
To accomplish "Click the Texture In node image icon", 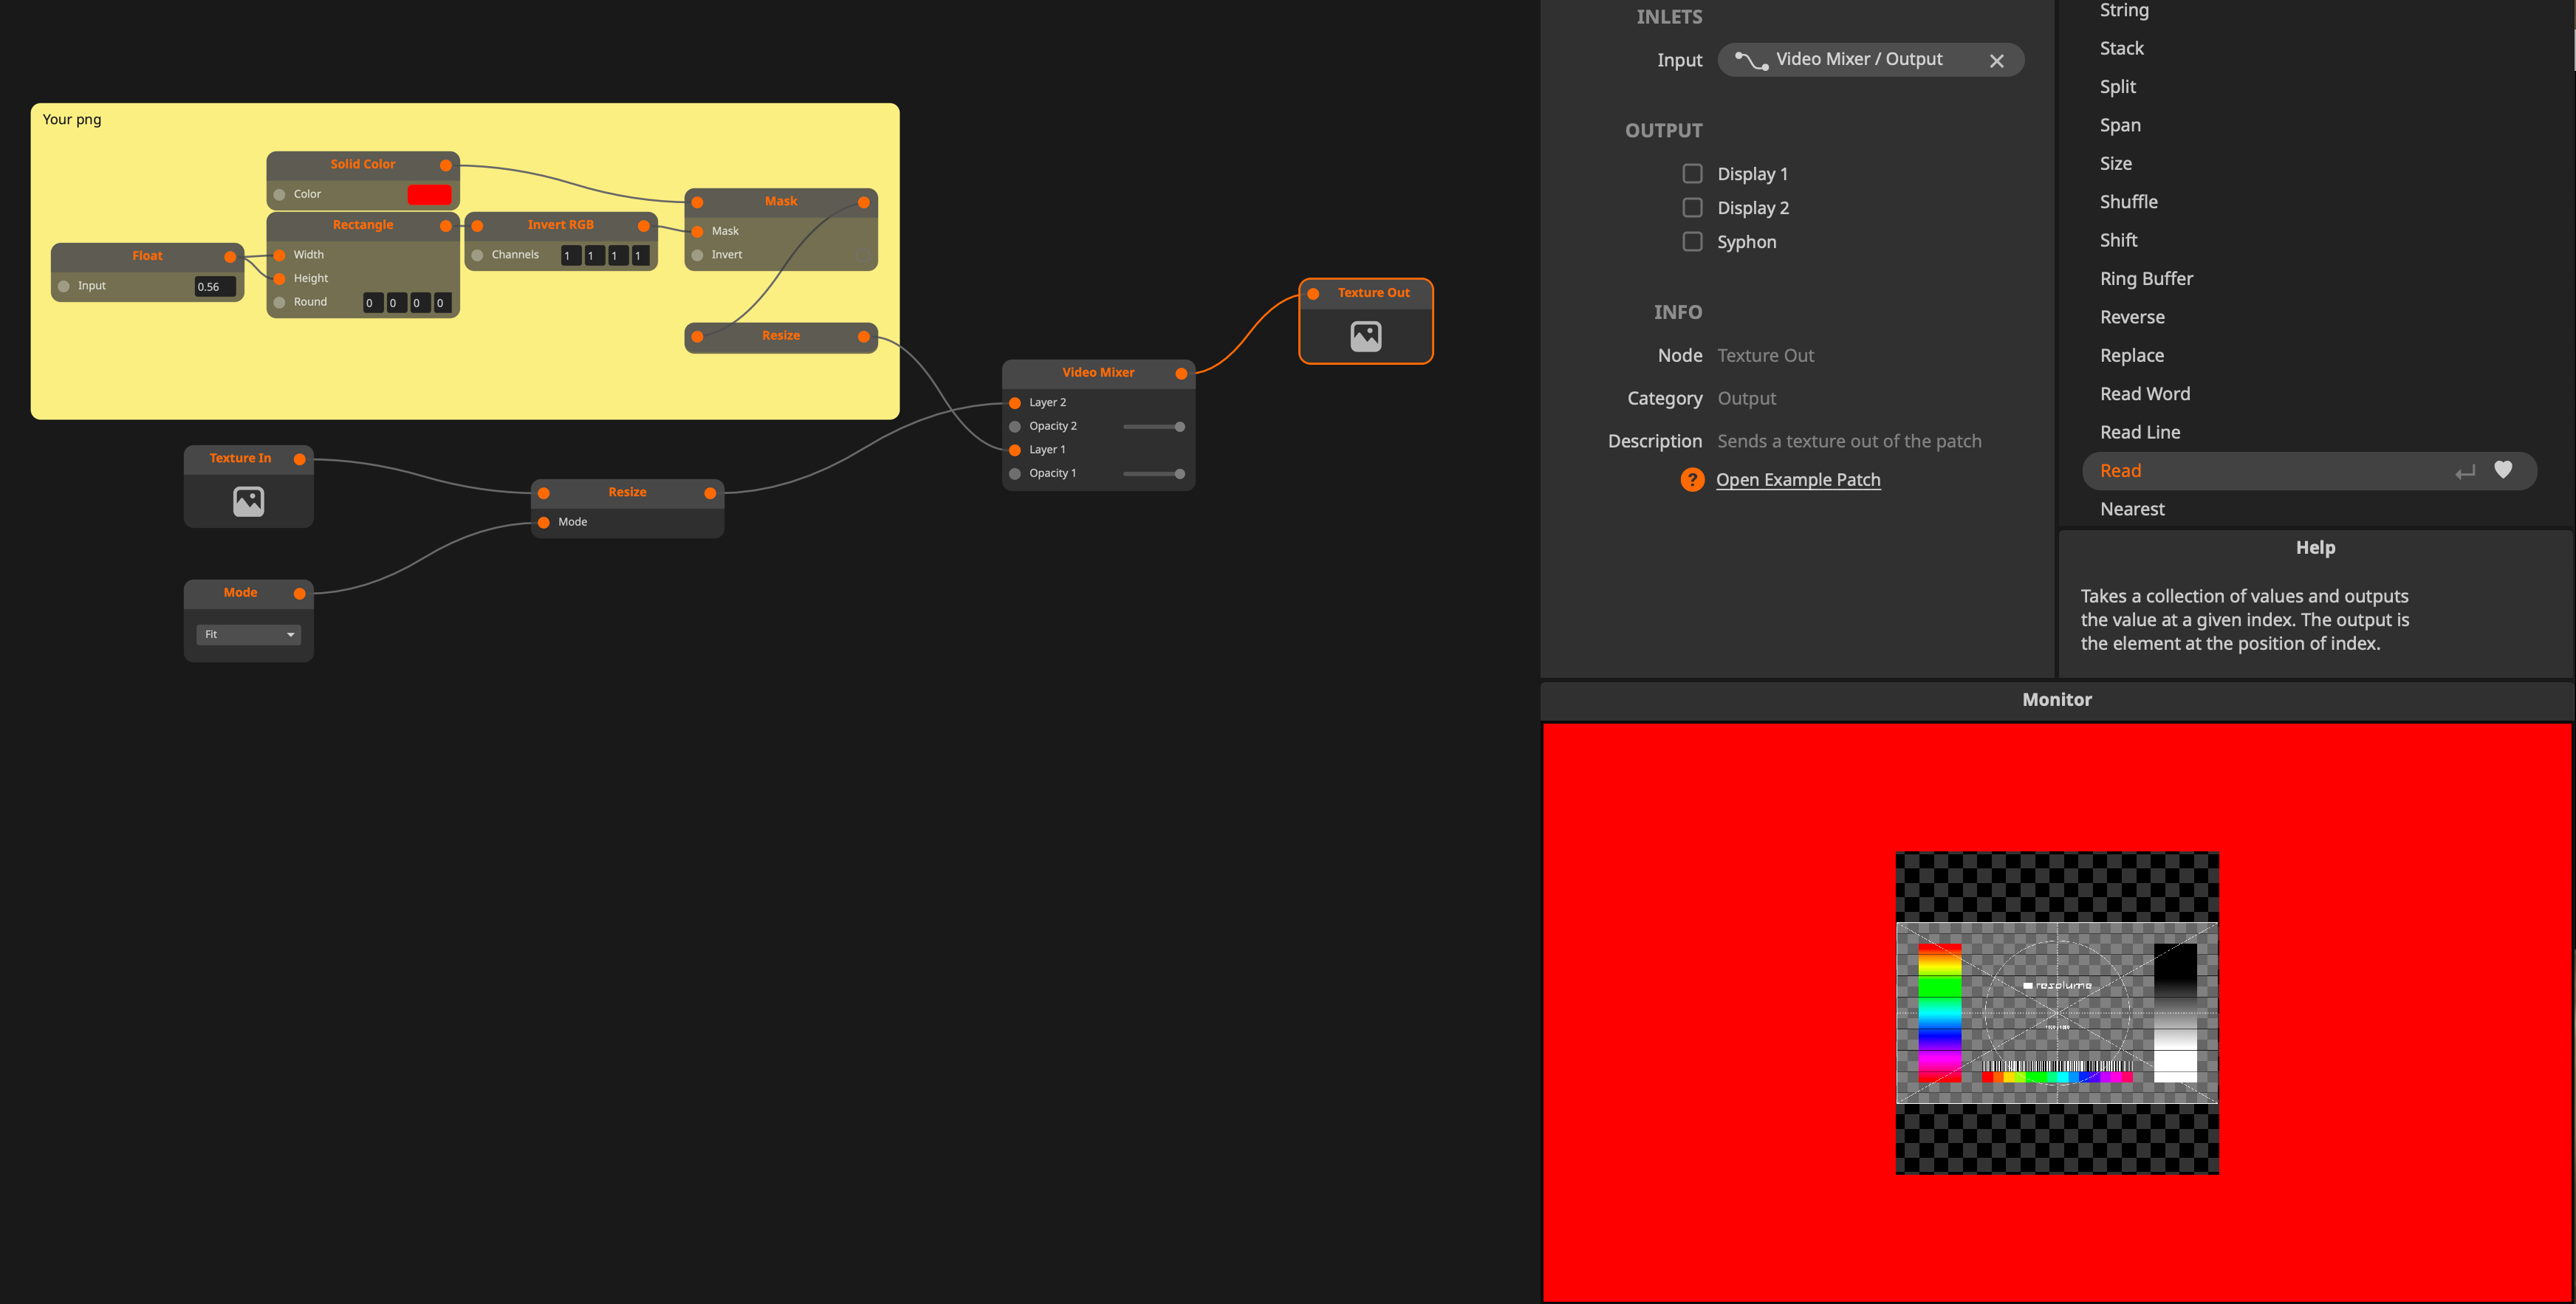I will coord(248,501).
